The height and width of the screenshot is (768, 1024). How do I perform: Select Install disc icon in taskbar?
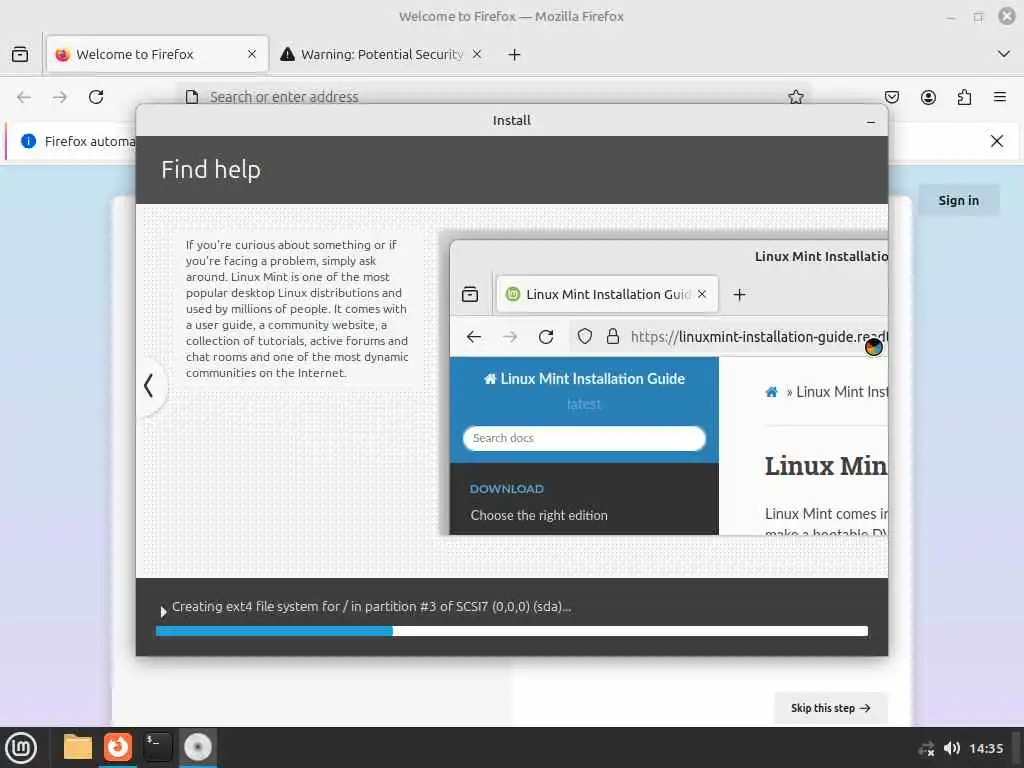[197, 747]
